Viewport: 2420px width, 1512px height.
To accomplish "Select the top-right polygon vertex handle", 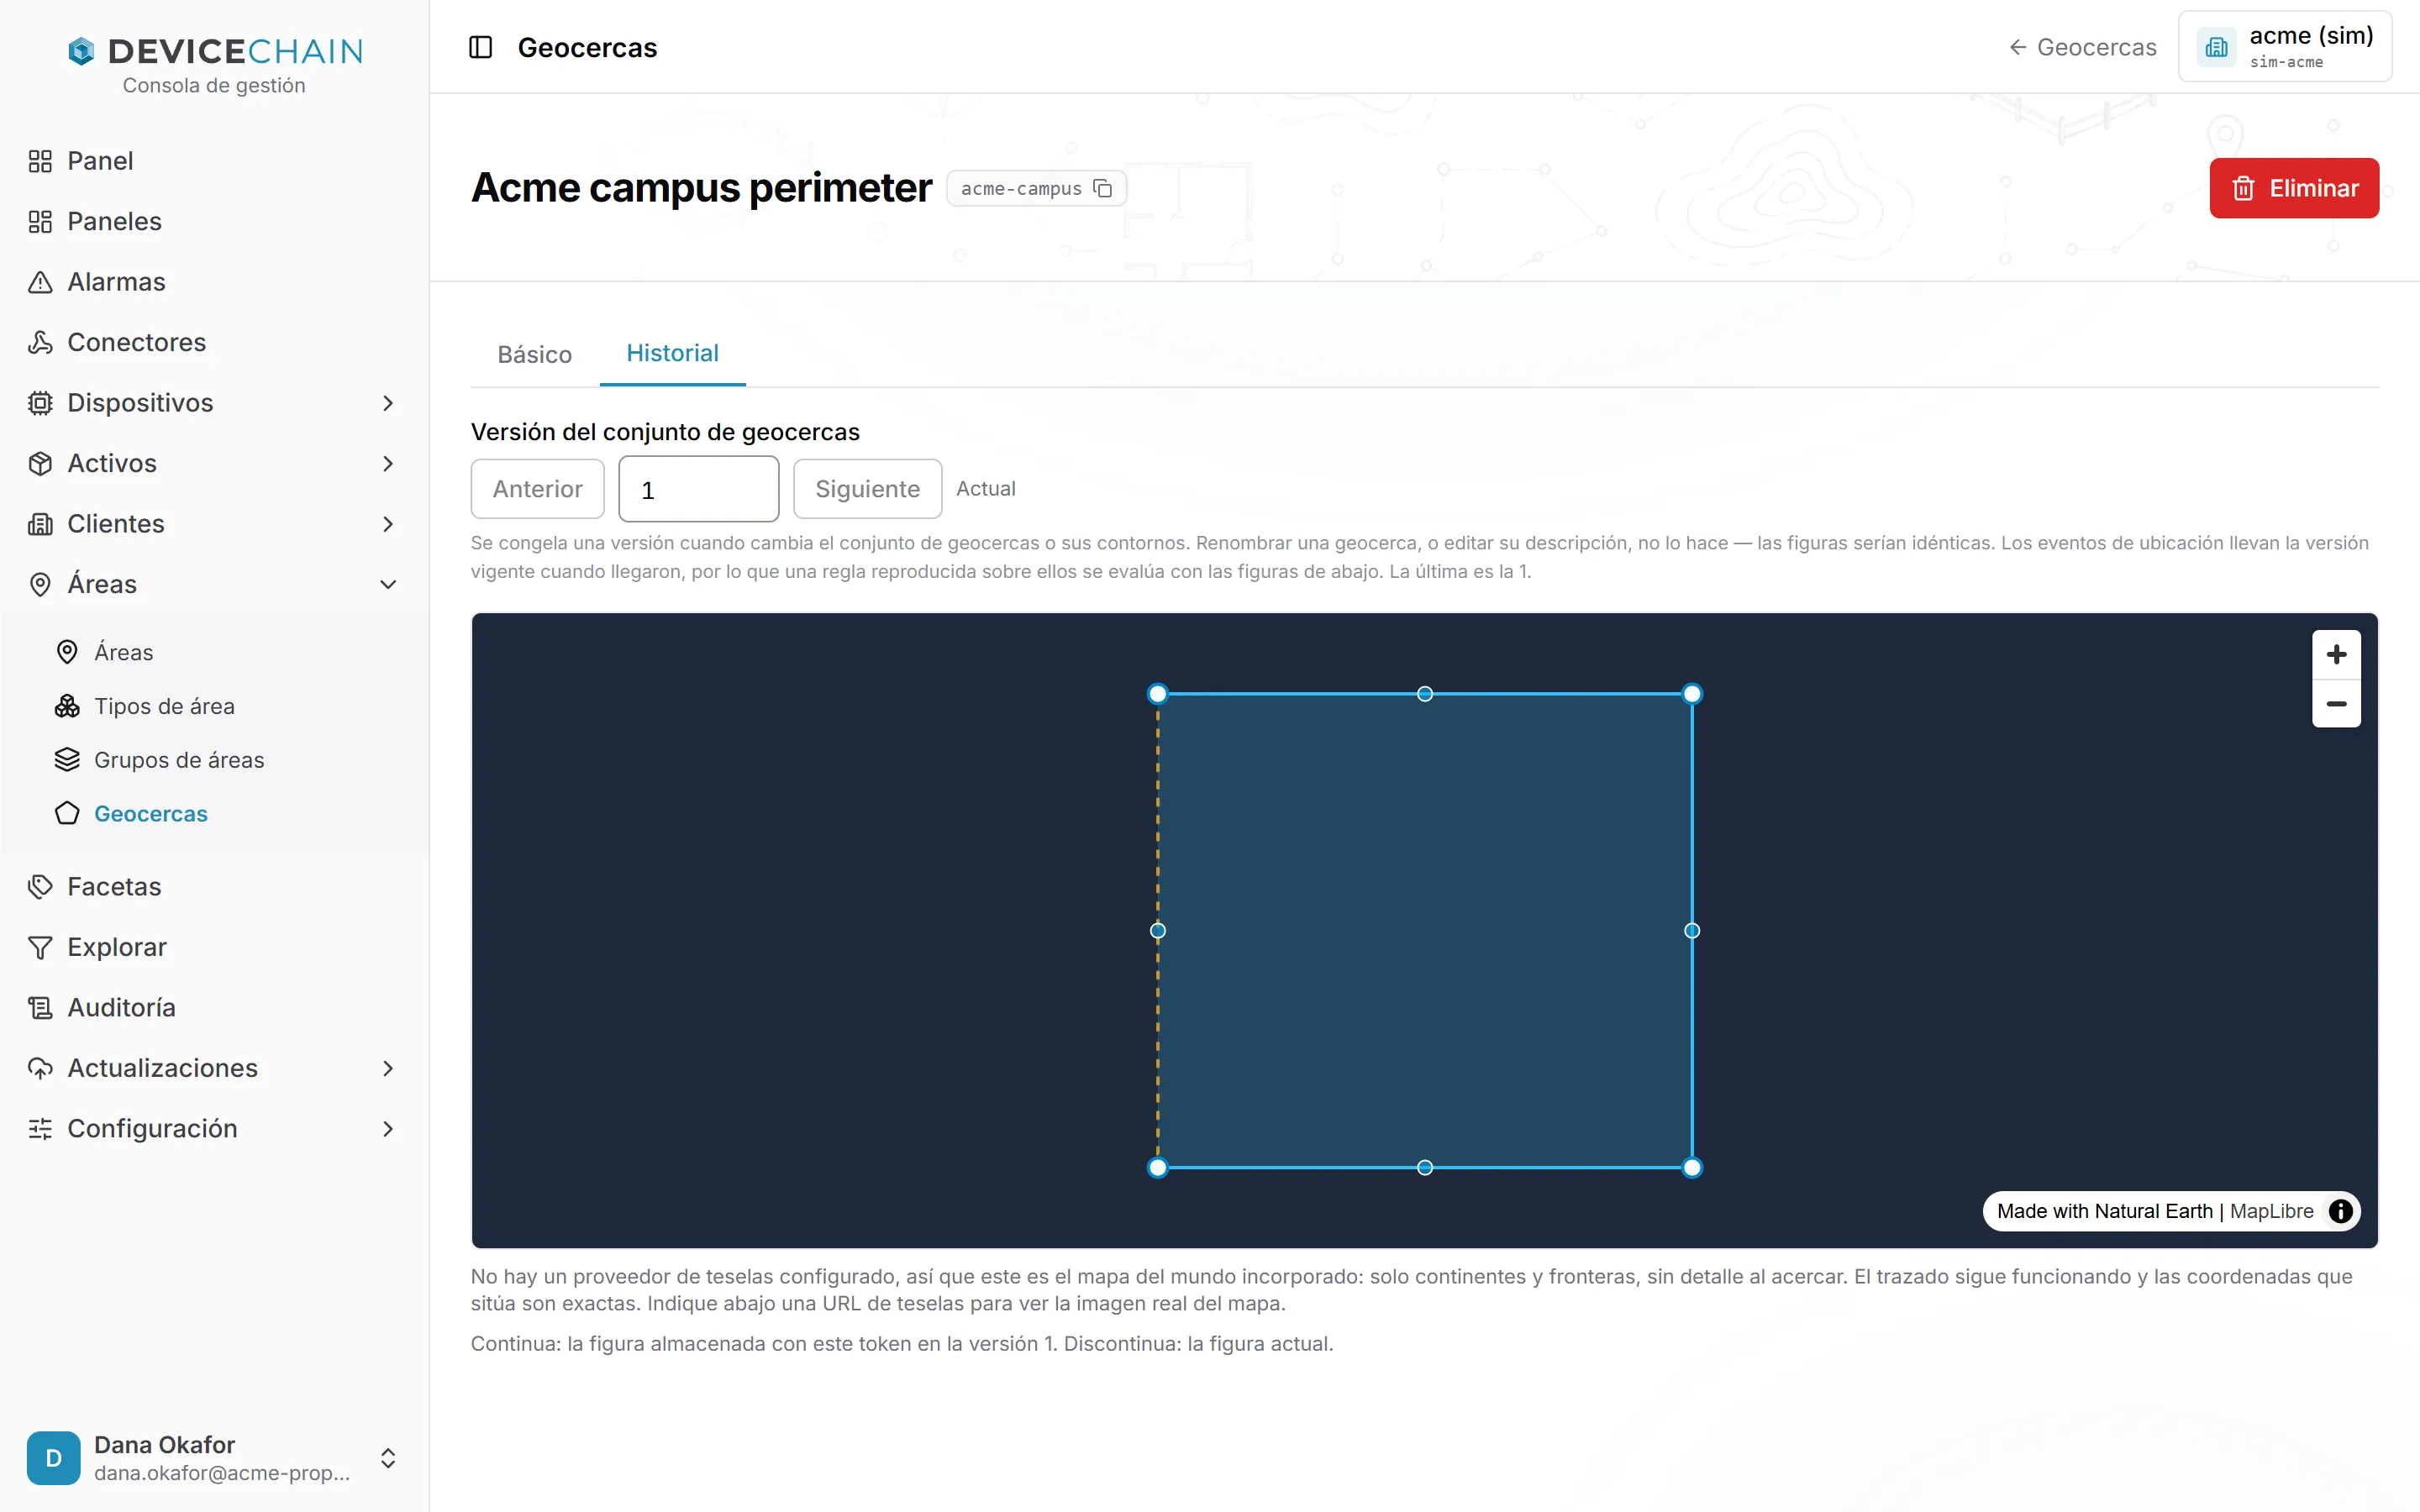I will point(1692,694).
